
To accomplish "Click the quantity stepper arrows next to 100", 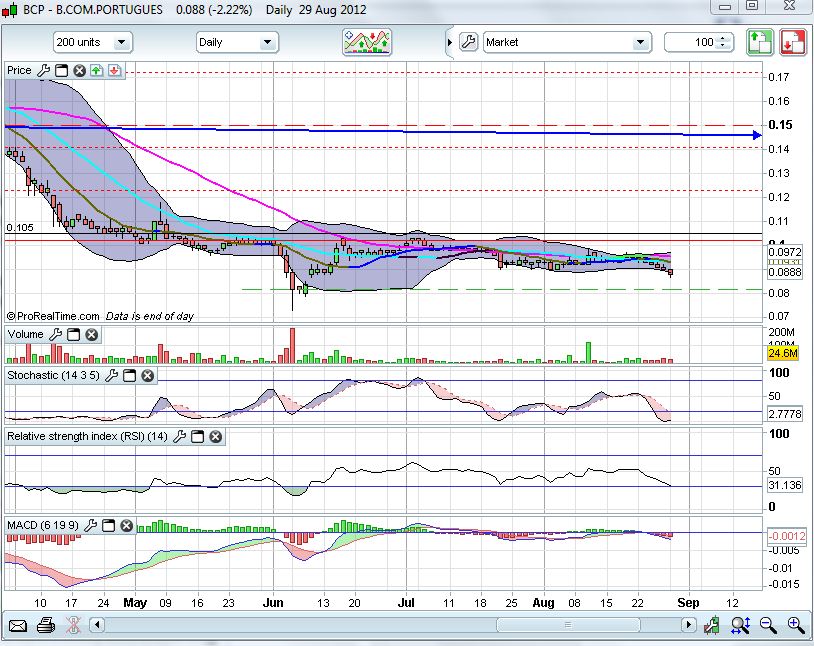I will (x=723, y=43).
